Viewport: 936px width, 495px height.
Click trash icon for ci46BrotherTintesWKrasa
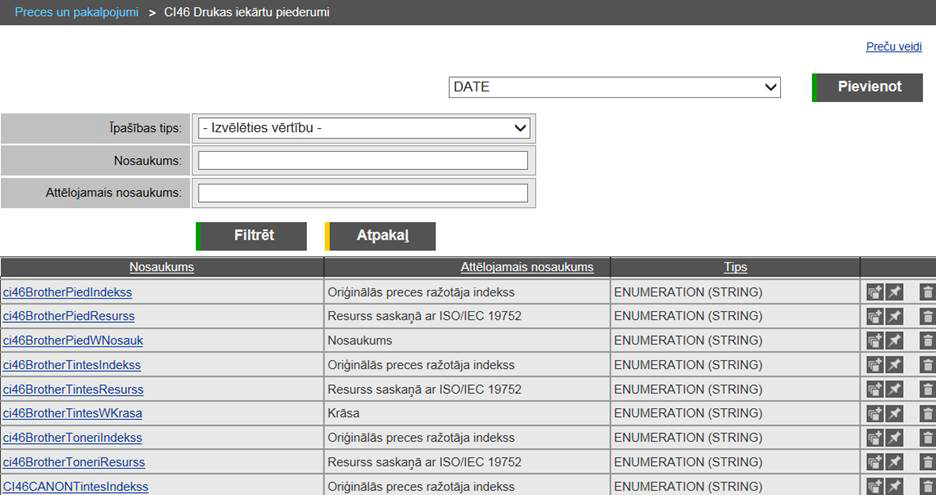coord(927,413)
